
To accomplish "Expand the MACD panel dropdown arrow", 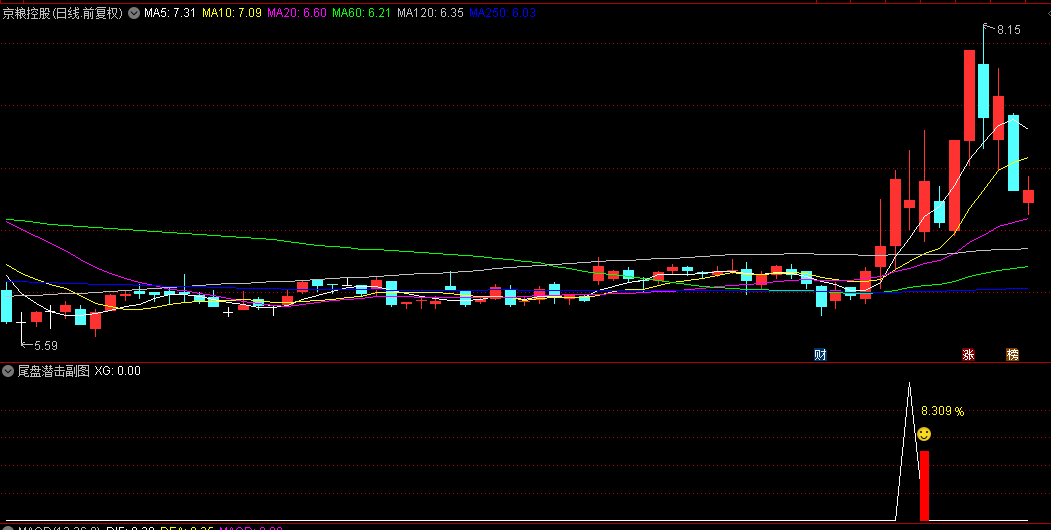I will (x=8, y=526).
